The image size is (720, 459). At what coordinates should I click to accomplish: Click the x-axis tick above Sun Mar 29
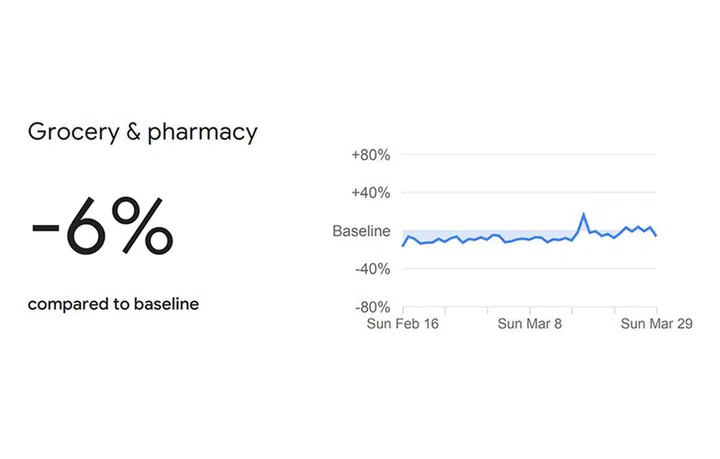point(656,310)
